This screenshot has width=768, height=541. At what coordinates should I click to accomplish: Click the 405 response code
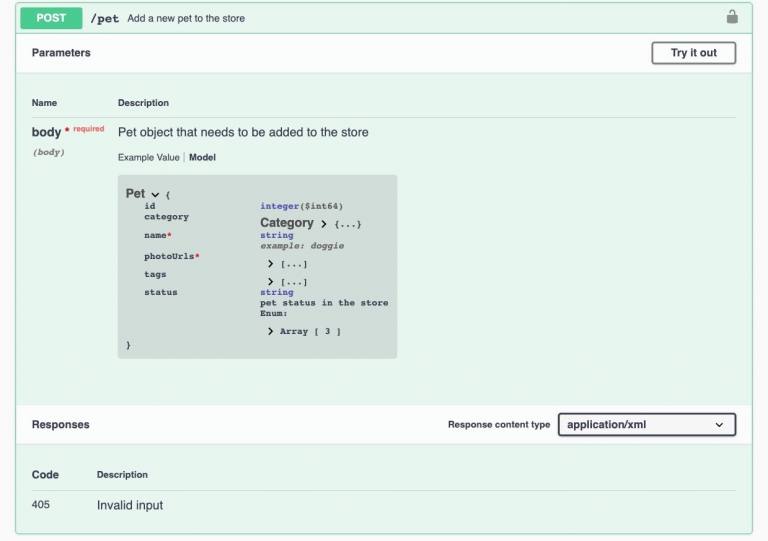click(41, 505)
